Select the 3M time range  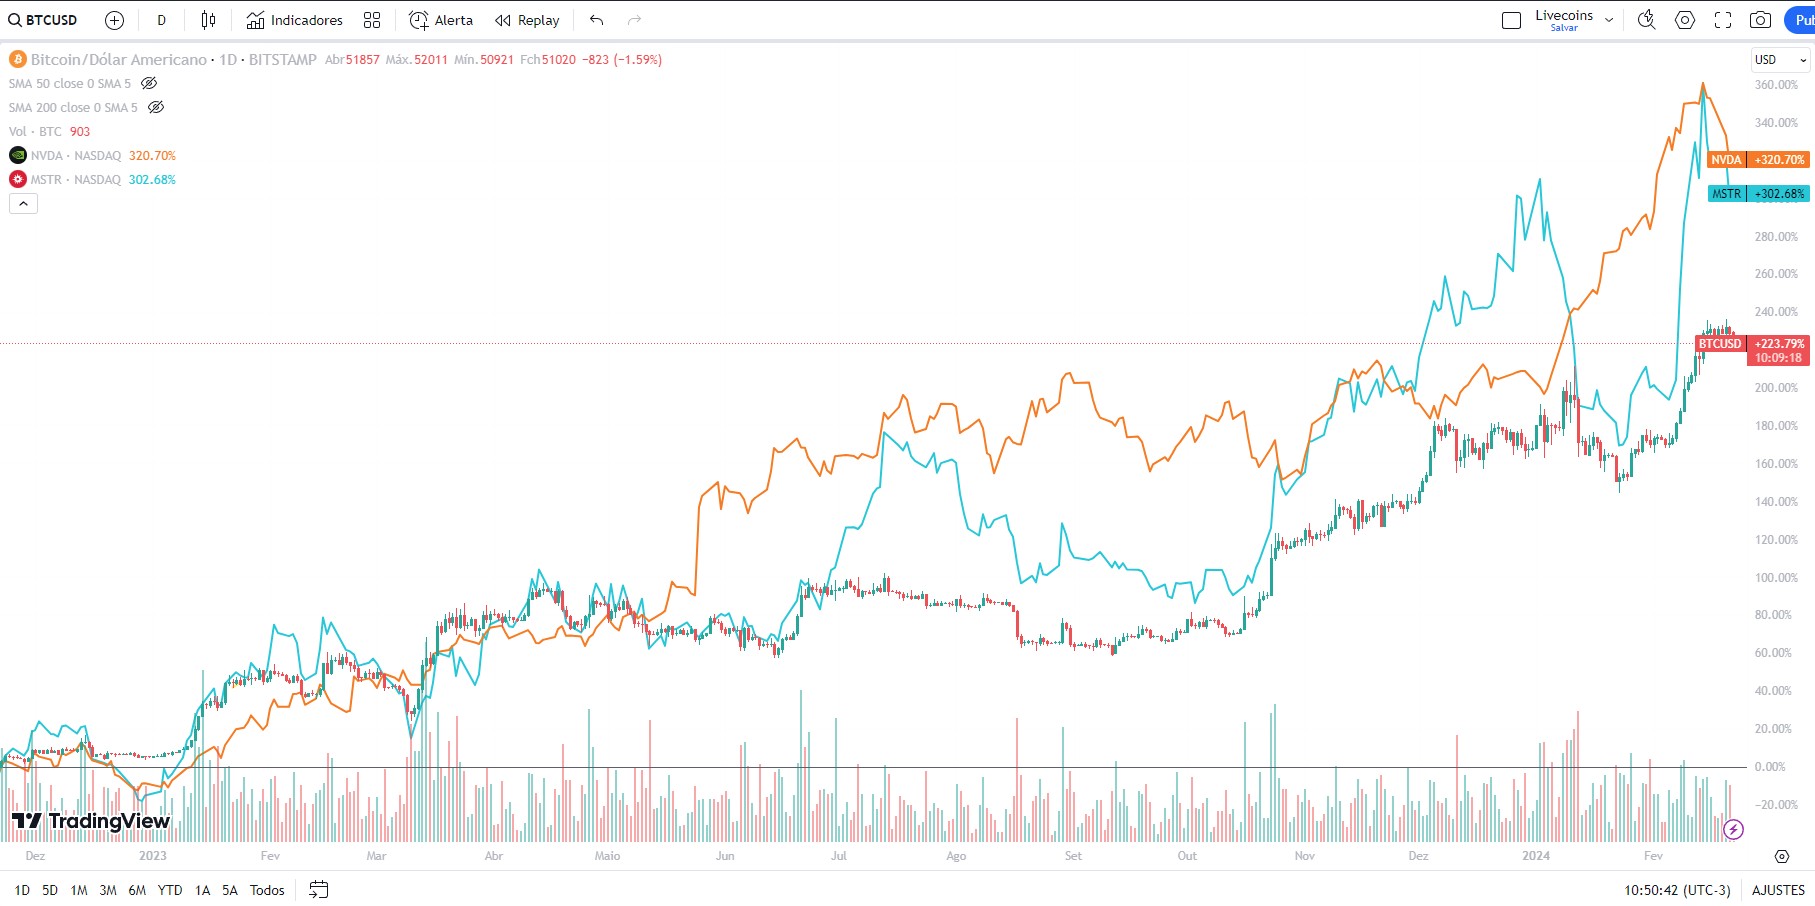tap(108, 890)
